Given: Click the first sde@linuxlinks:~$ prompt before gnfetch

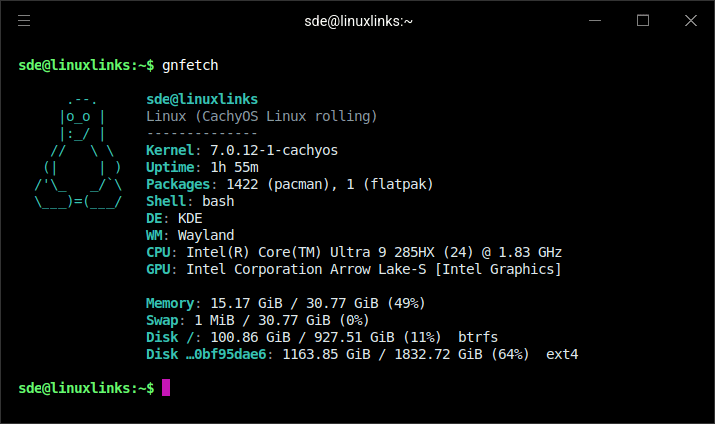Looking at the screenshot, I should tap(86, 66).
